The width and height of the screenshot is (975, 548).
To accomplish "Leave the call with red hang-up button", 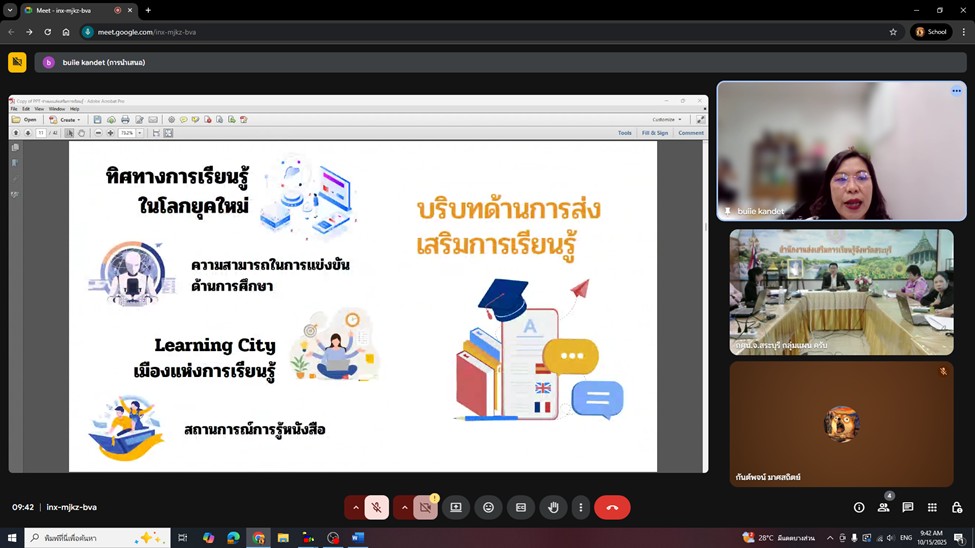I will coord(612,508).
